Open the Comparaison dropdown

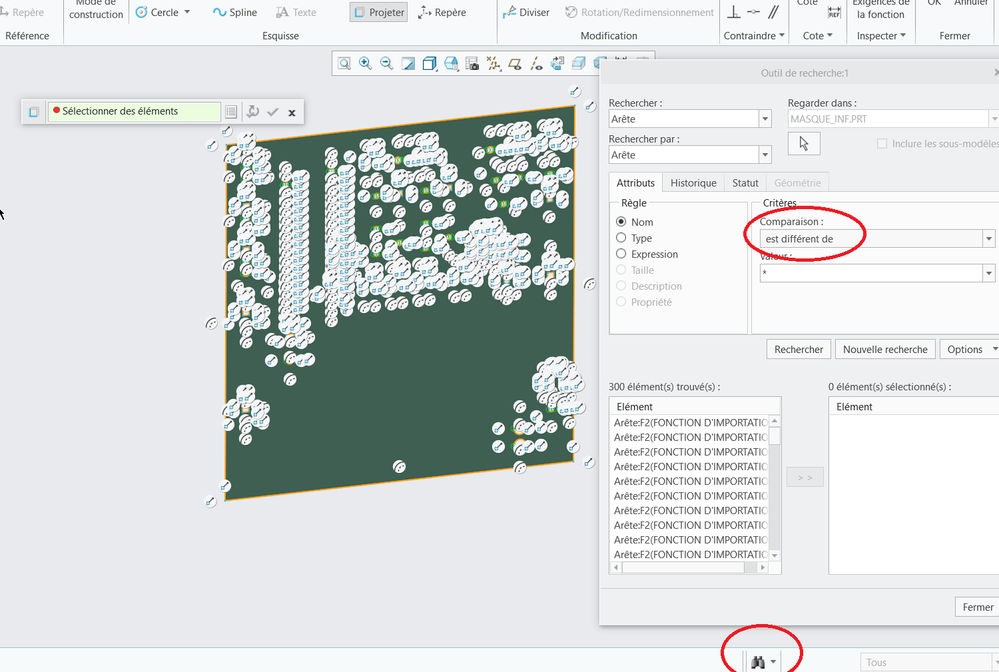tap(988, 239)
